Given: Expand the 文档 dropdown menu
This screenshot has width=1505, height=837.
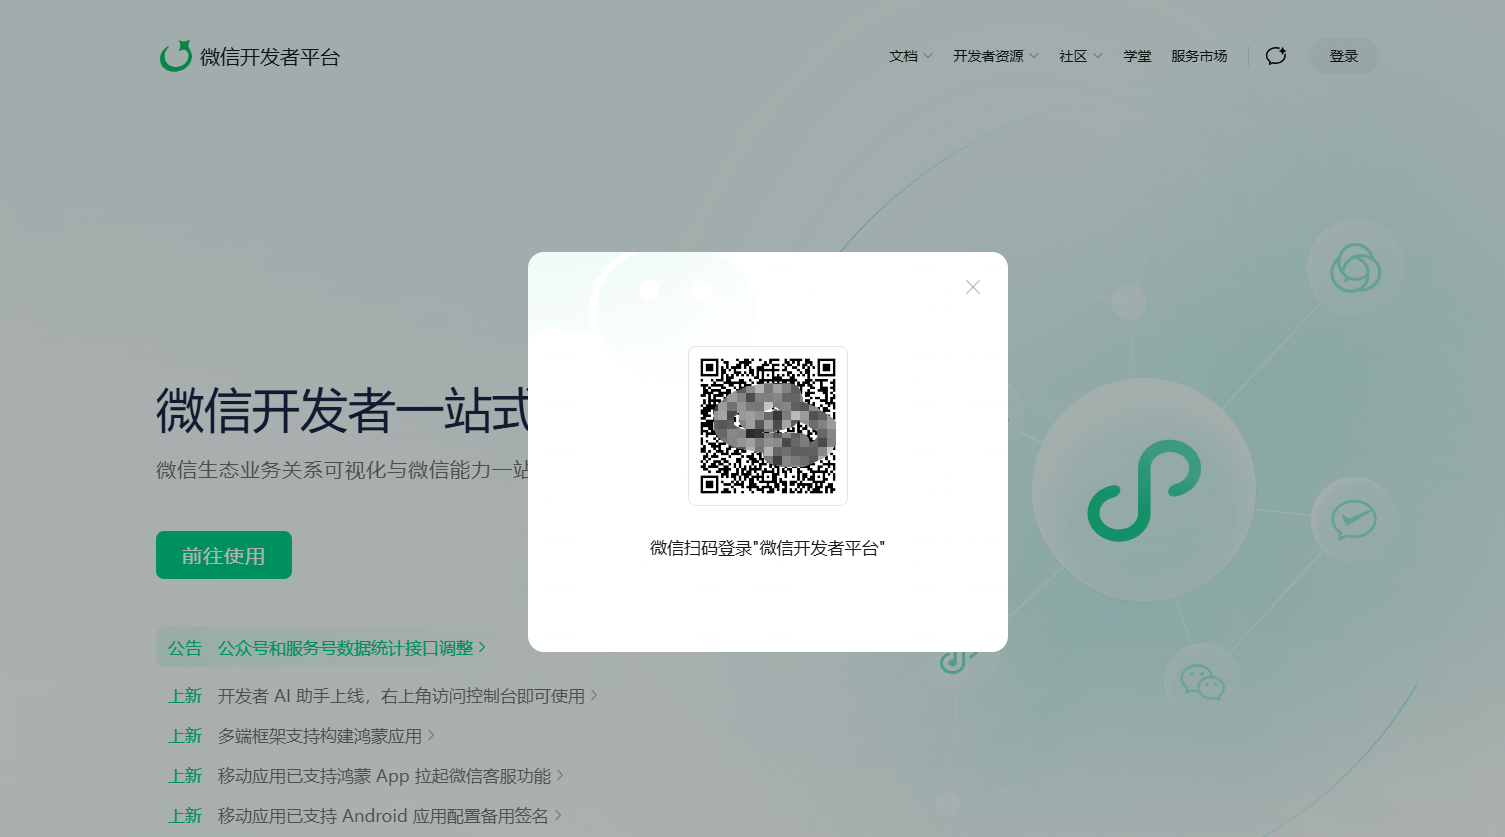Looking at the screenshot, I should click(910, 56).
